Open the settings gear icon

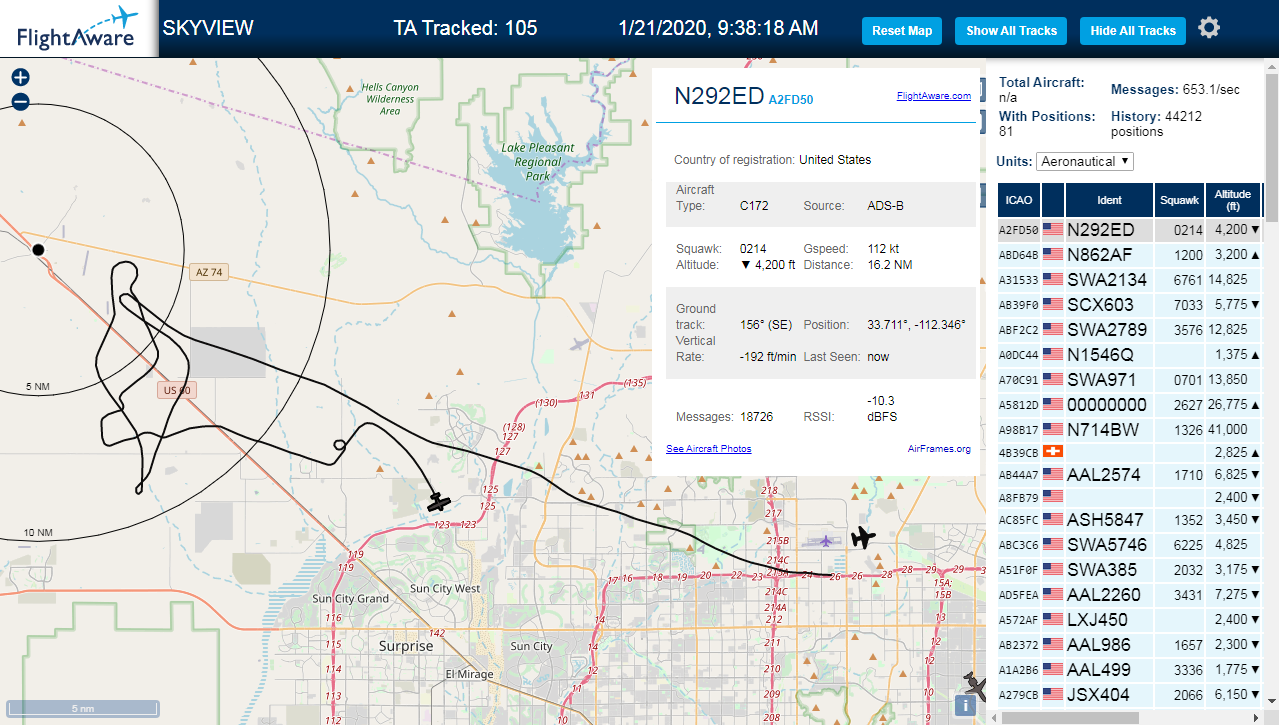click(1209, 28)
